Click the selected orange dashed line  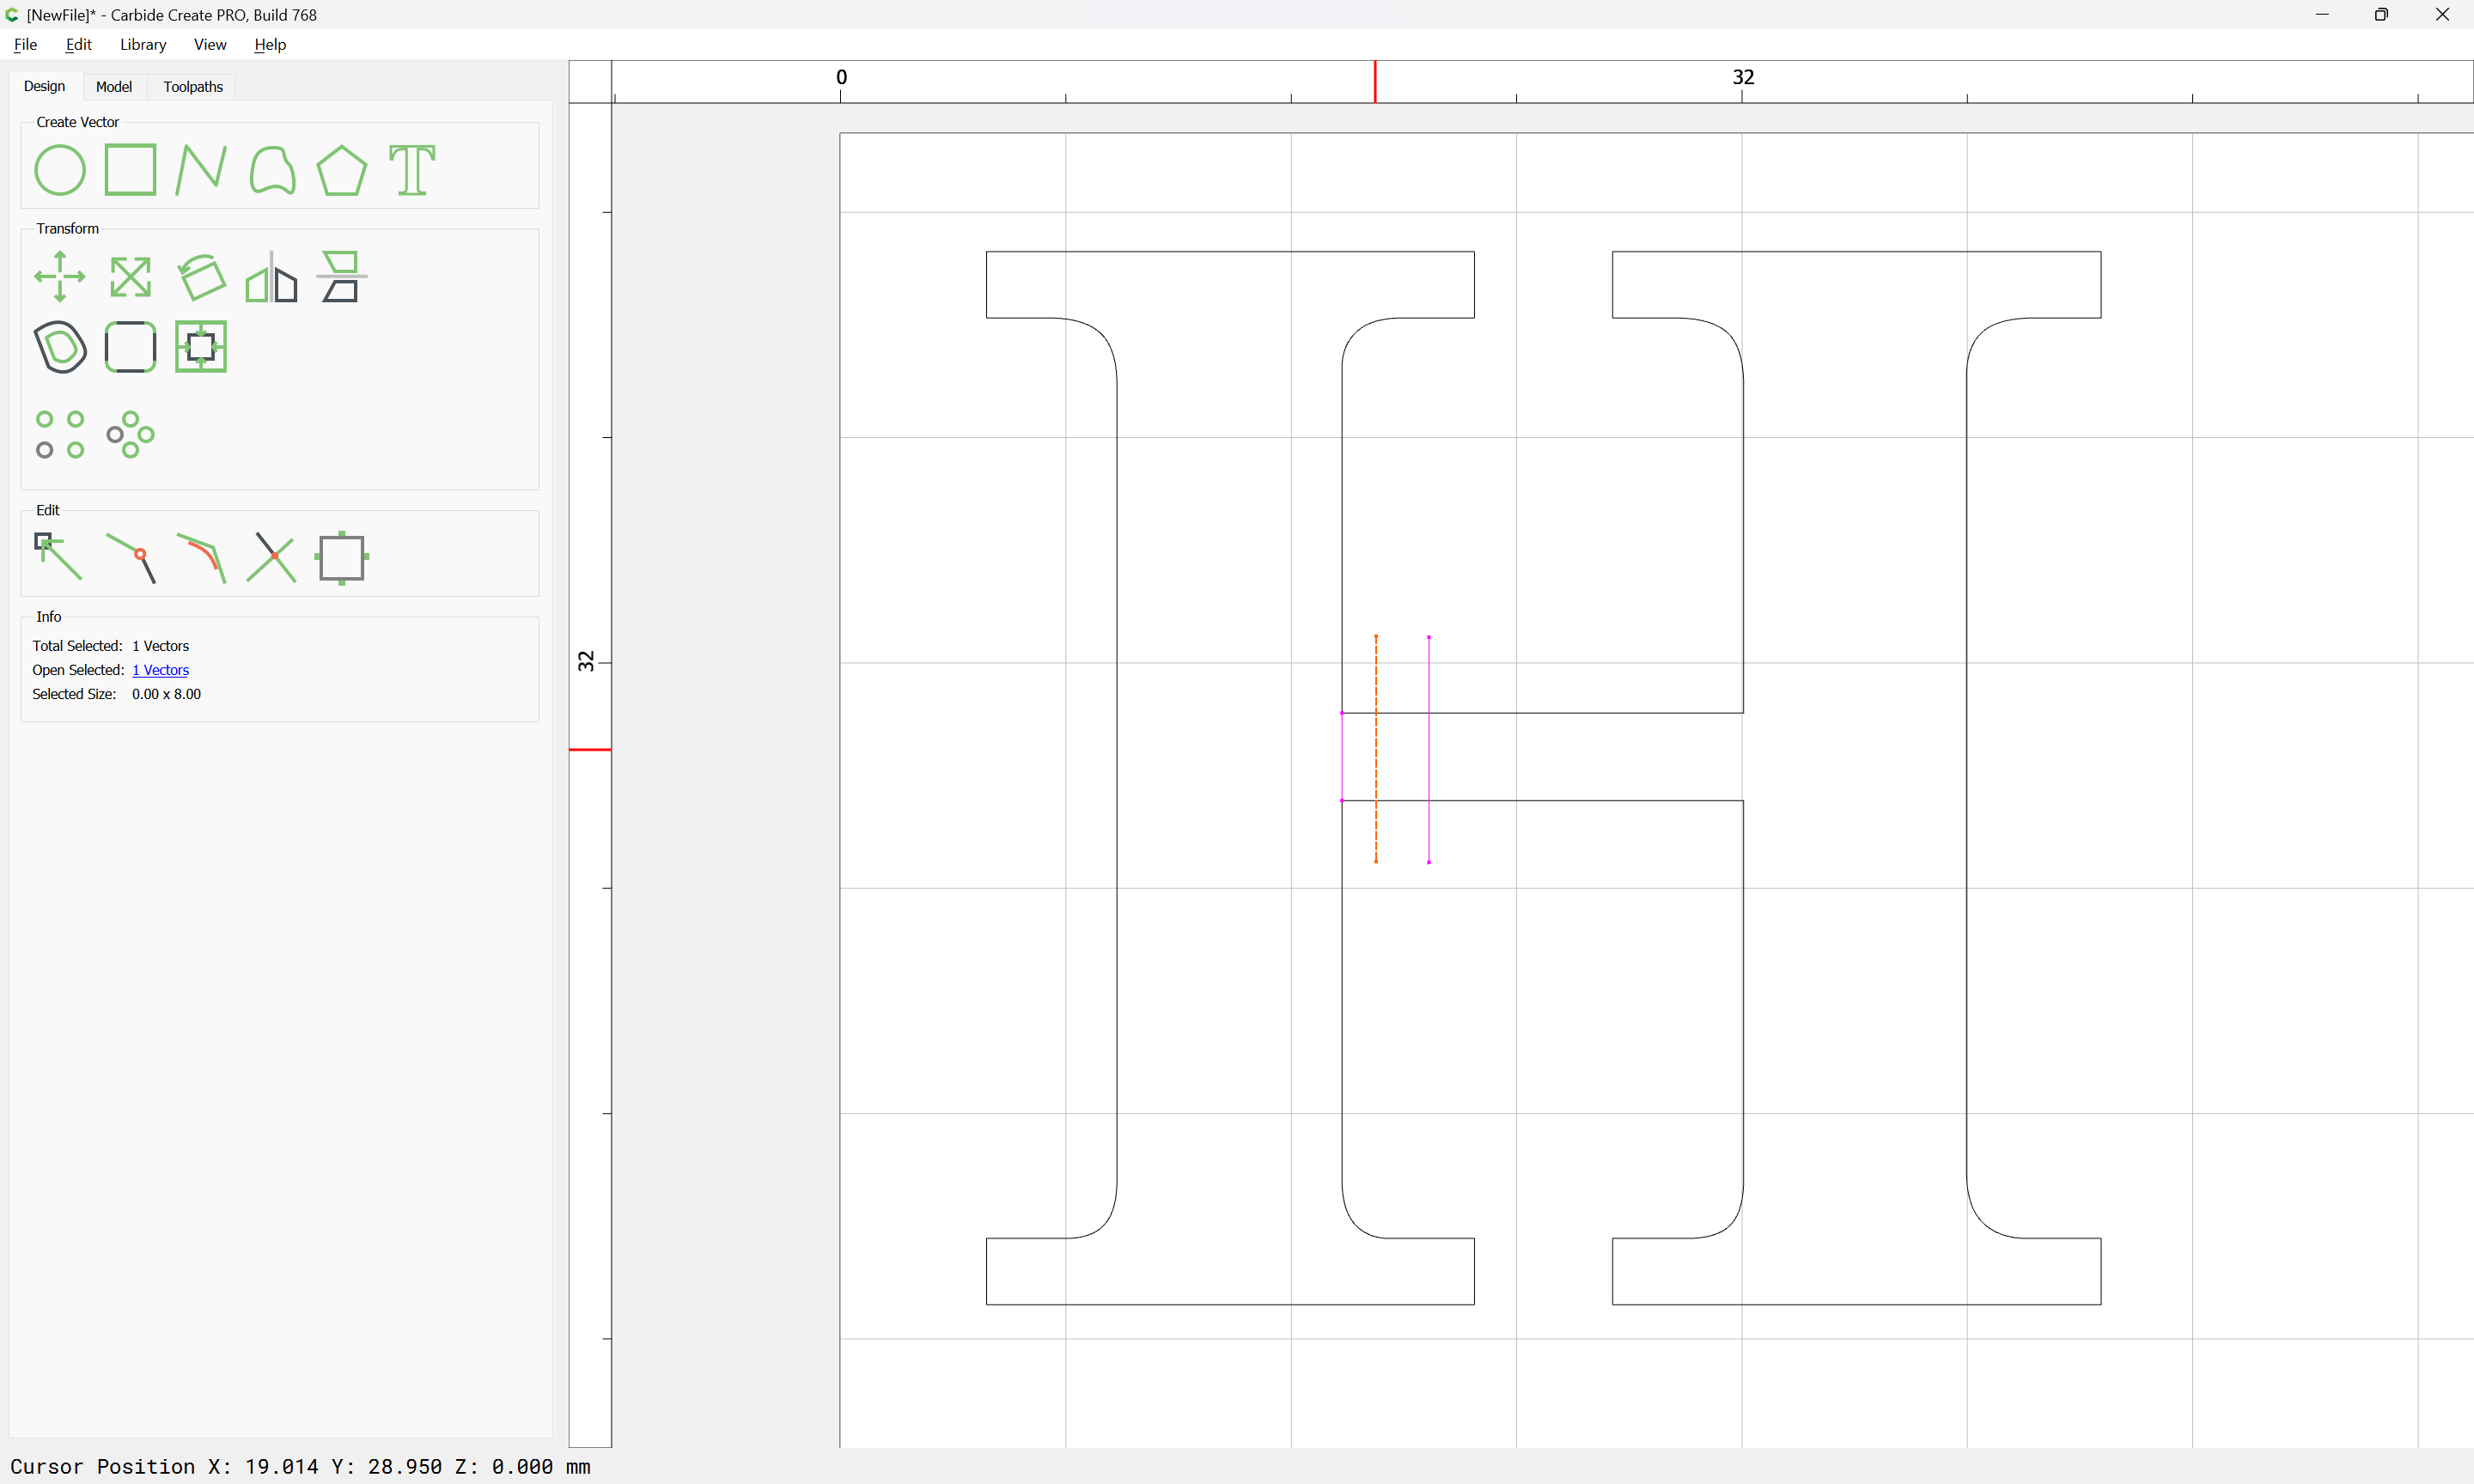(x=1376, y=749)
